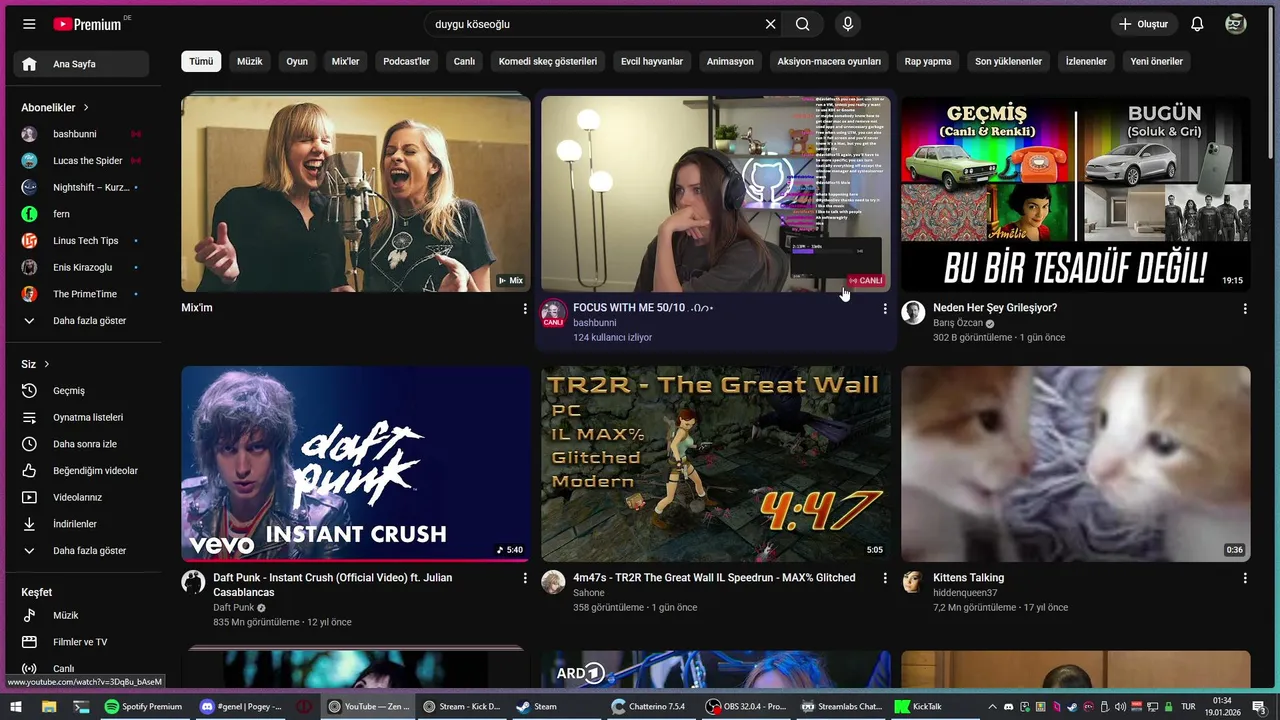Open the notifications bell
The height and width of the screenshot is (720, 1280).
1197,24
